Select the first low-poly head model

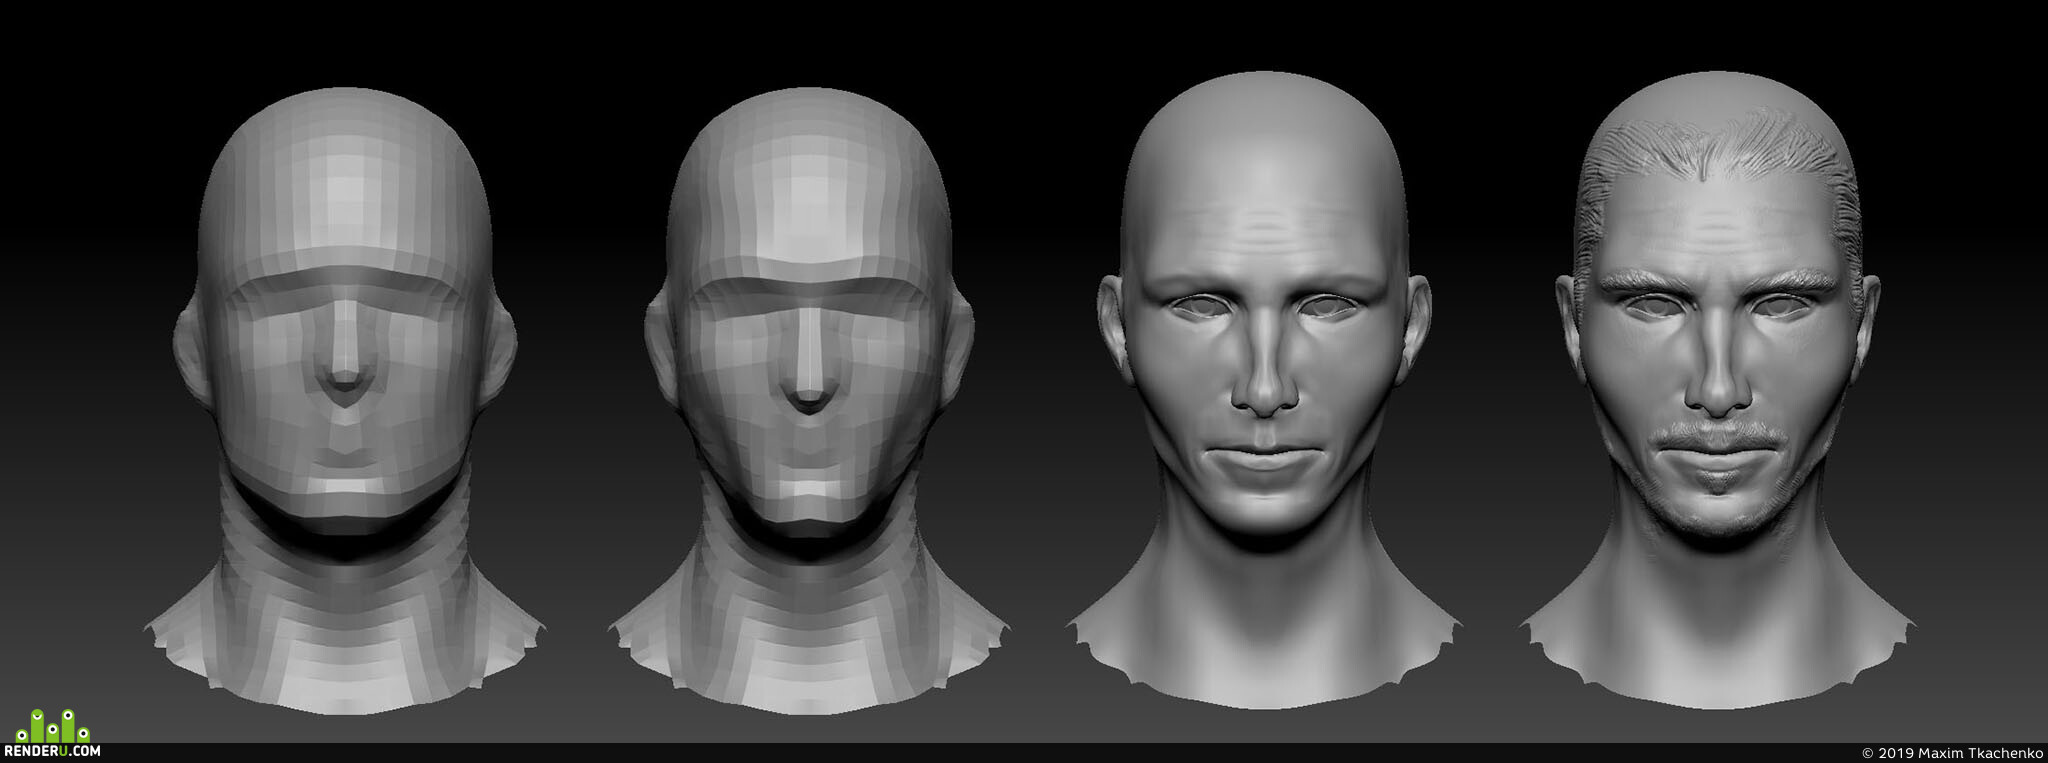[x=345, y=400]
